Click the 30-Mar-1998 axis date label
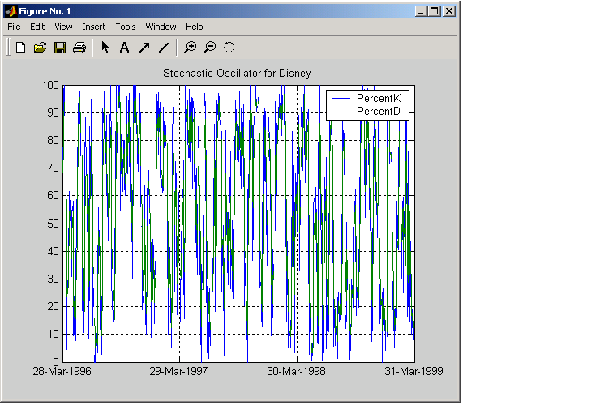This screenshot has width=600, height=407. point(297,371)
